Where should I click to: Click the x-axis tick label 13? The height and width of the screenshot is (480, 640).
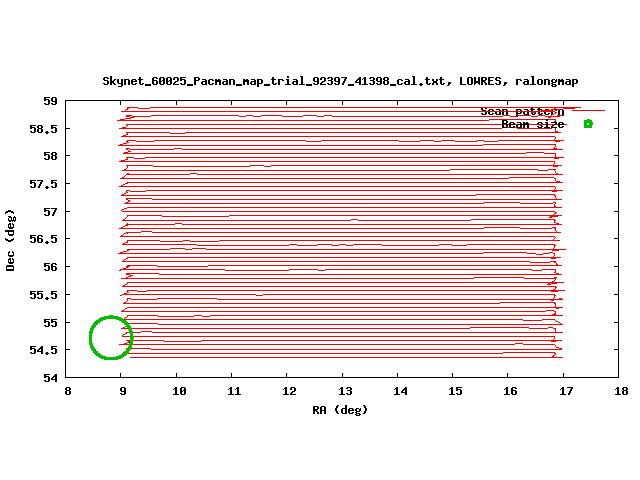345,391
